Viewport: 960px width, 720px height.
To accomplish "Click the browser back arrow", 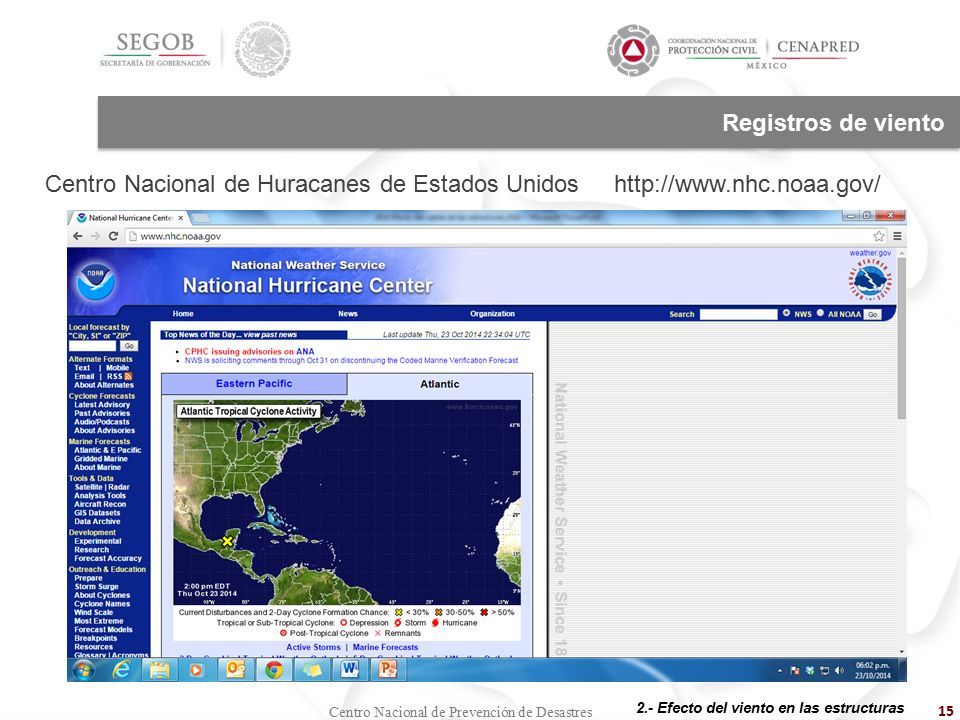I will [x=77, y=236].
